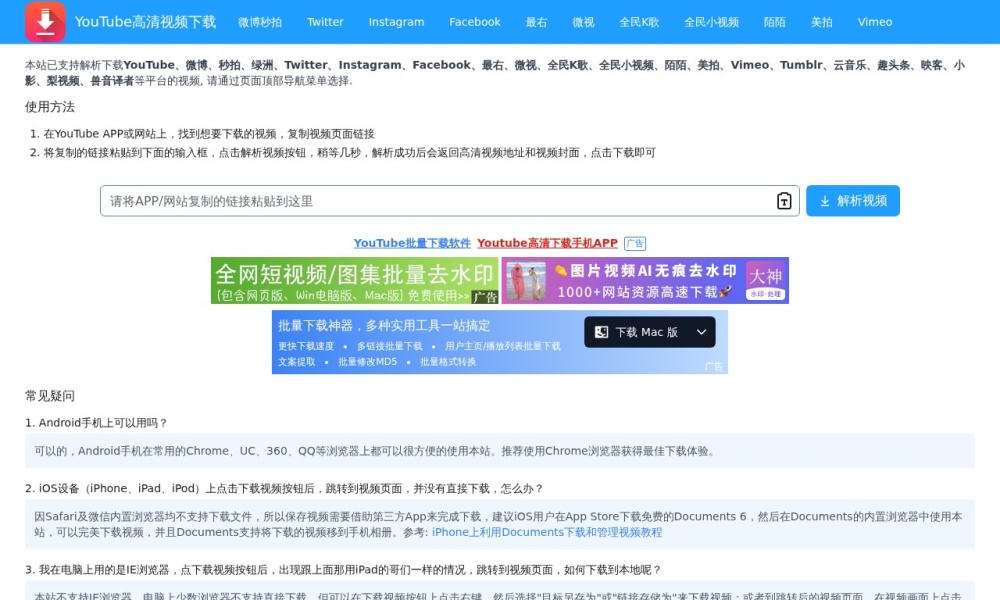Open YouTube高清视频下载 home title
Screen dimensions: 1000x600
point(145,22)
